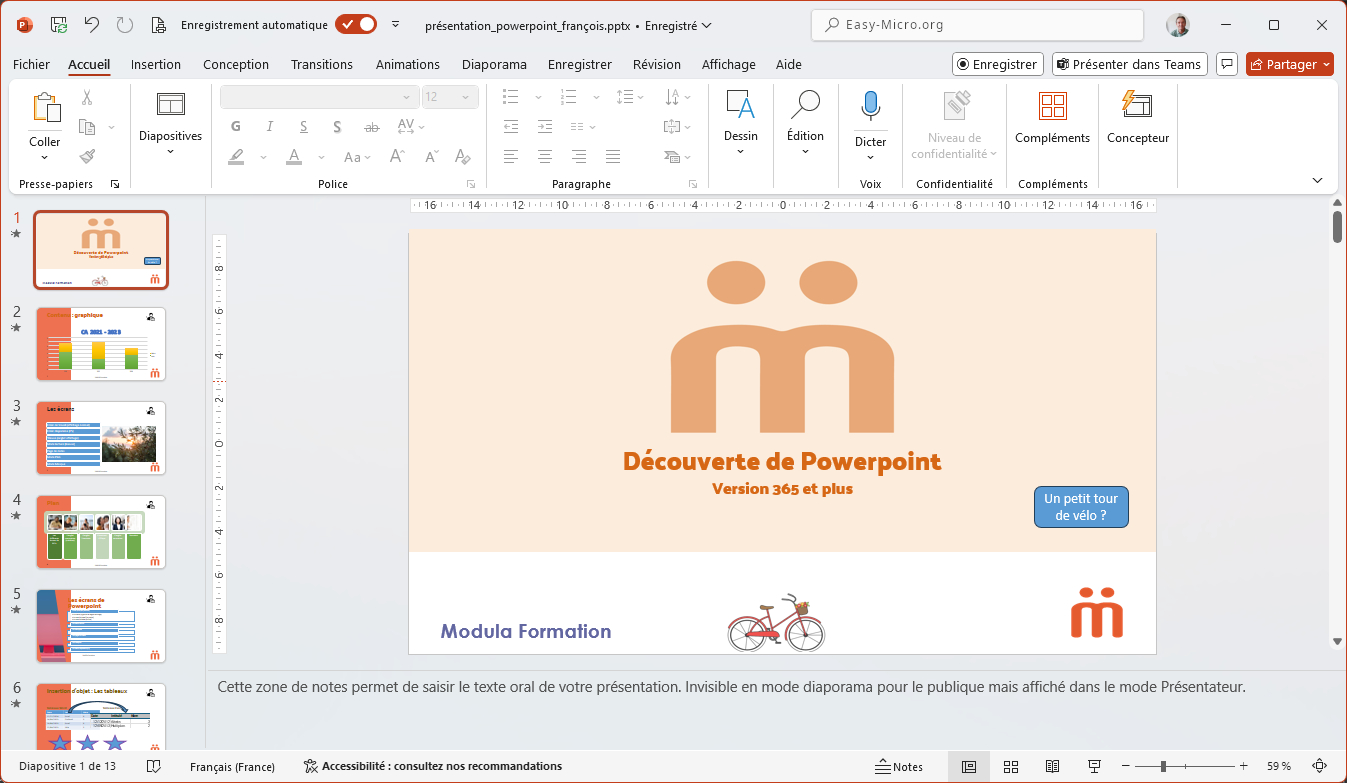The width and height of the screenshot is (1347, 783).
Task: Expand Quick Access Toolbar customize arrow
Action: coord(396,25)
